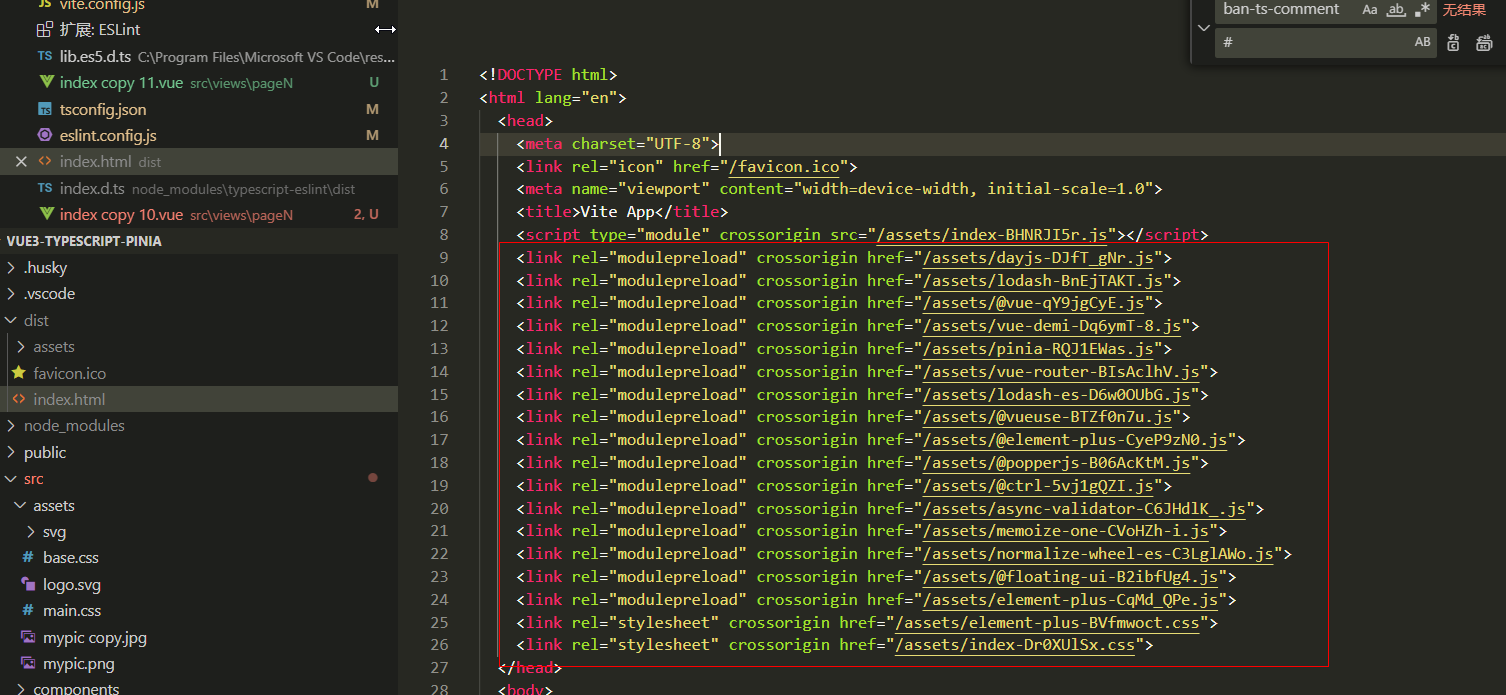1506x695 pixels.
Task: Click the JSON icon beside tsconfig.json
Action: (x=45, y=109)
